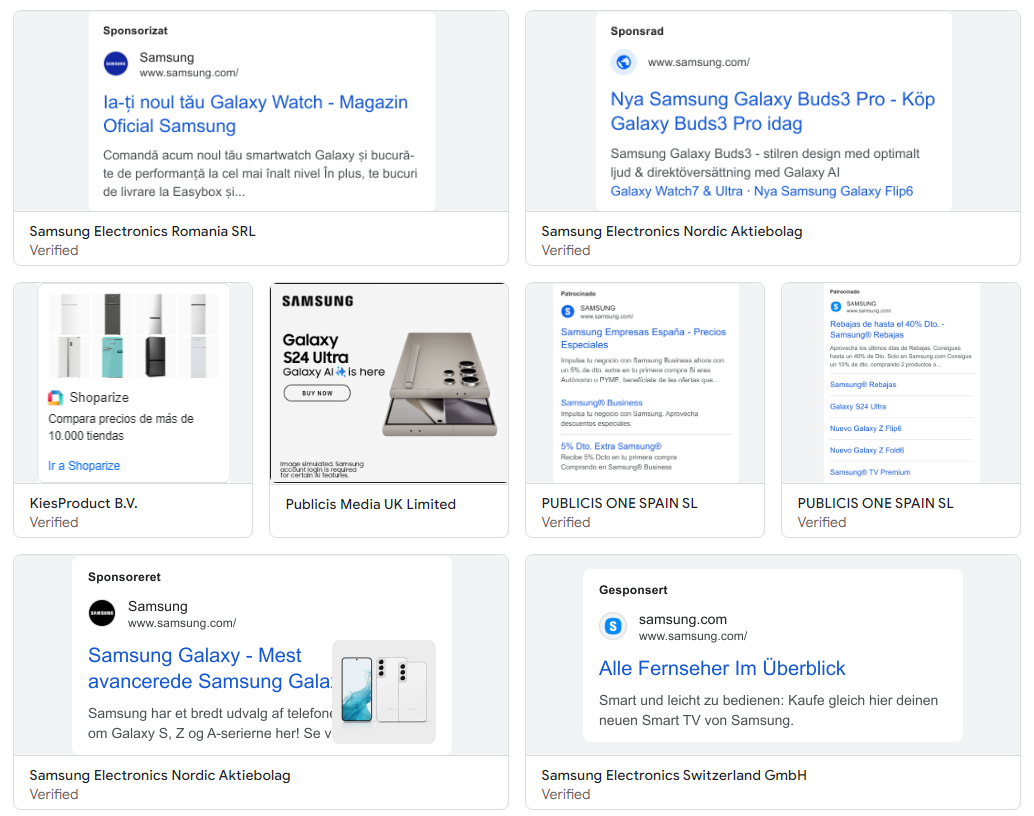This screenshot has height=816, width=1034.
Task: Click the SAMSUNG wordmark on the S24 Ultra banner
Action: coord(318,301)
